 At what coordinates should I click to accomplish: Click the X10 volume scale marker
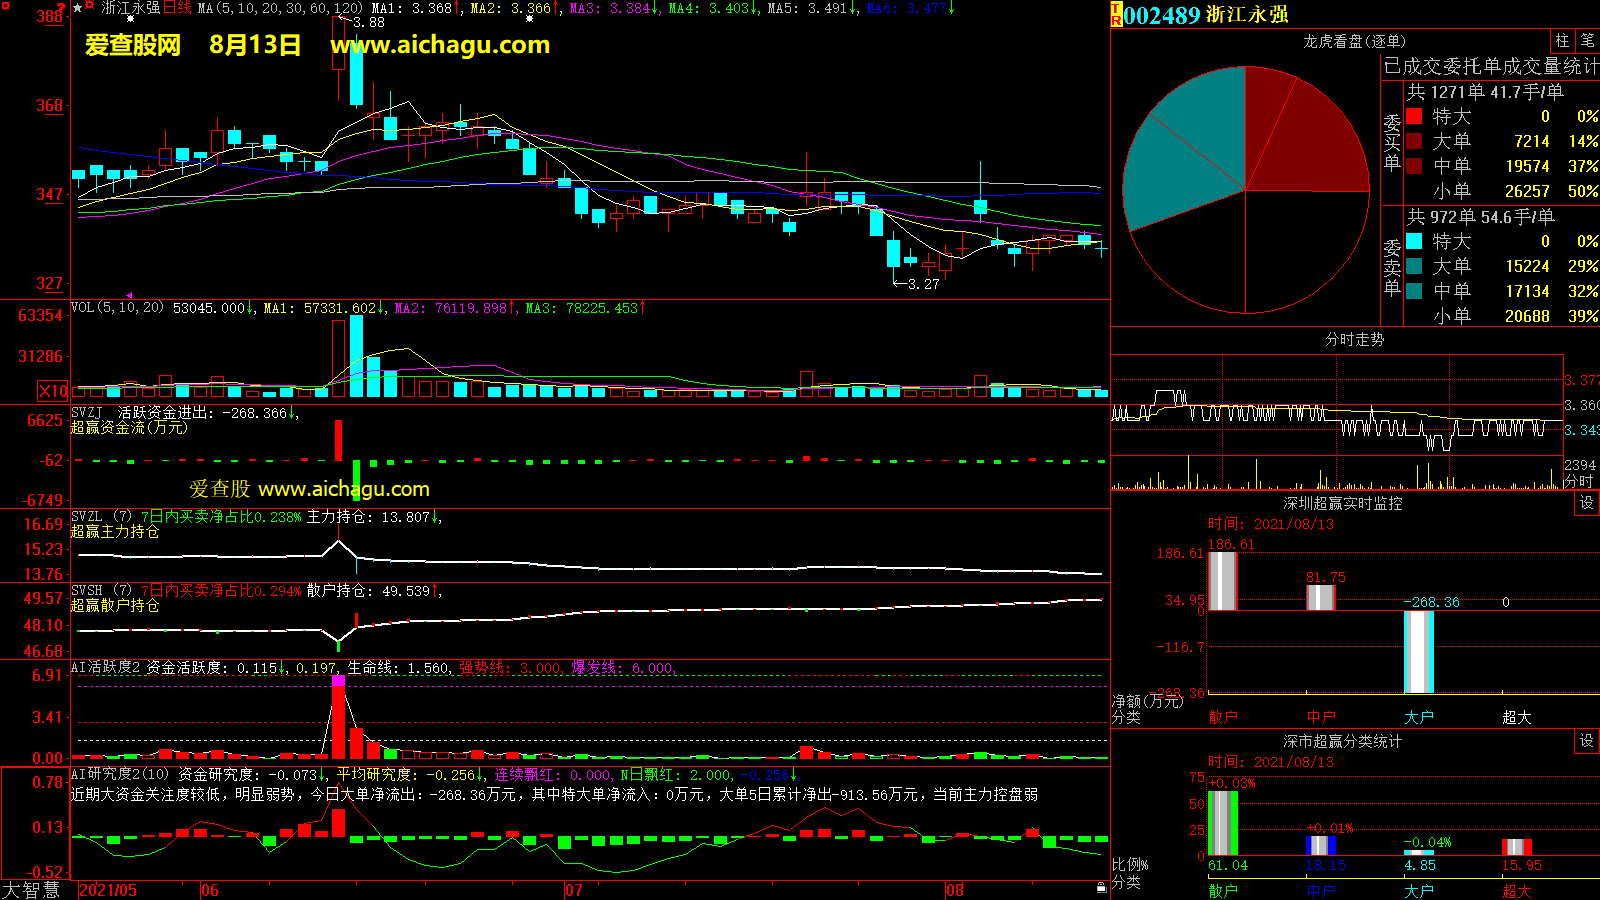point(54,391)
